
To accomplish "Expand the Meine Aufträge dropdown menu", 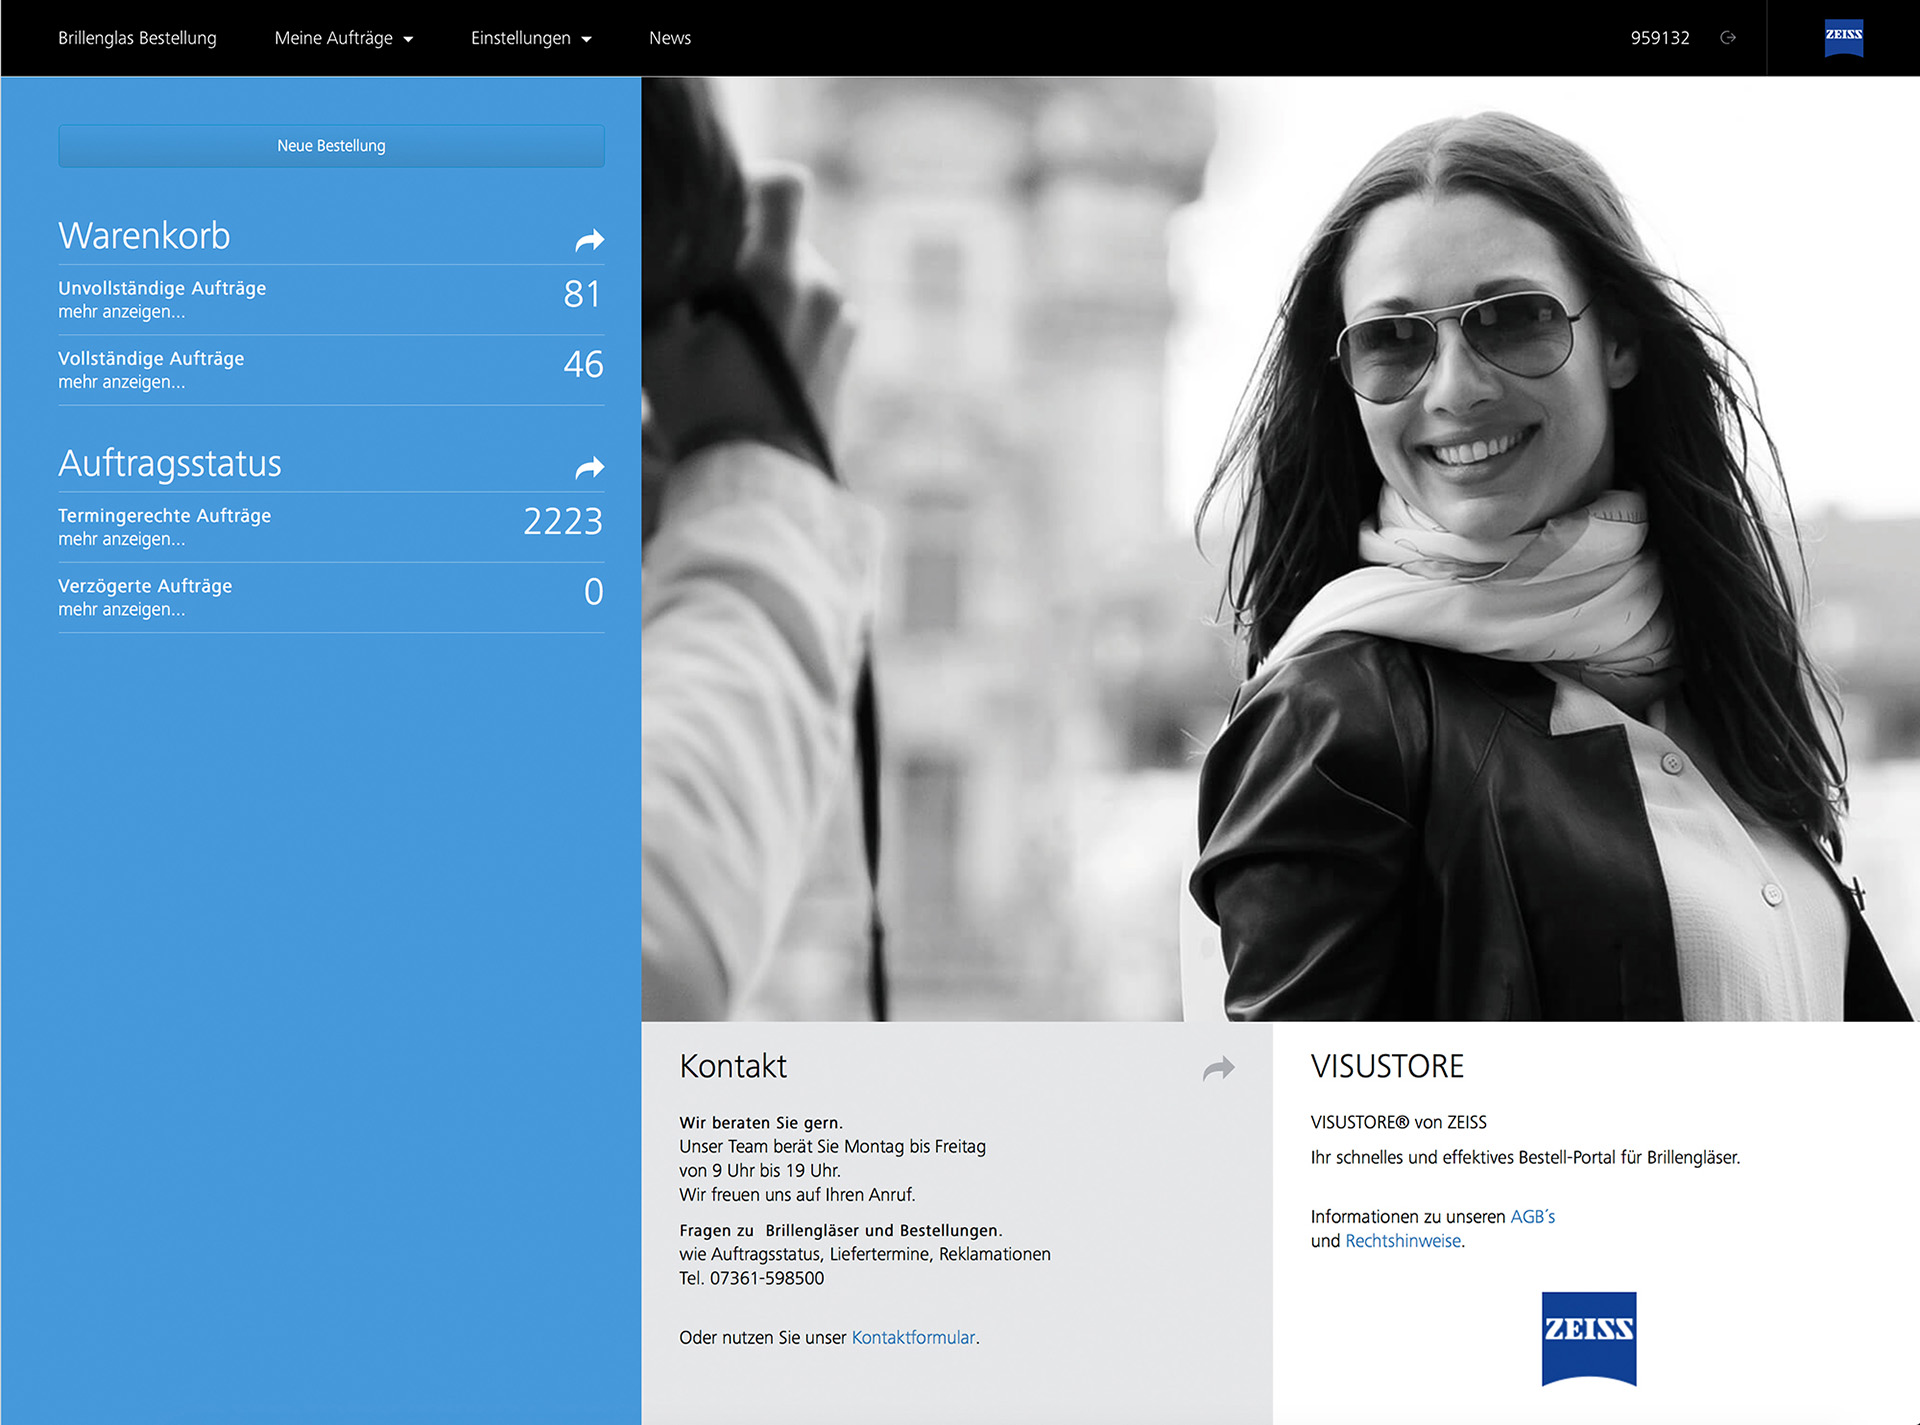I will click(344, 38).
